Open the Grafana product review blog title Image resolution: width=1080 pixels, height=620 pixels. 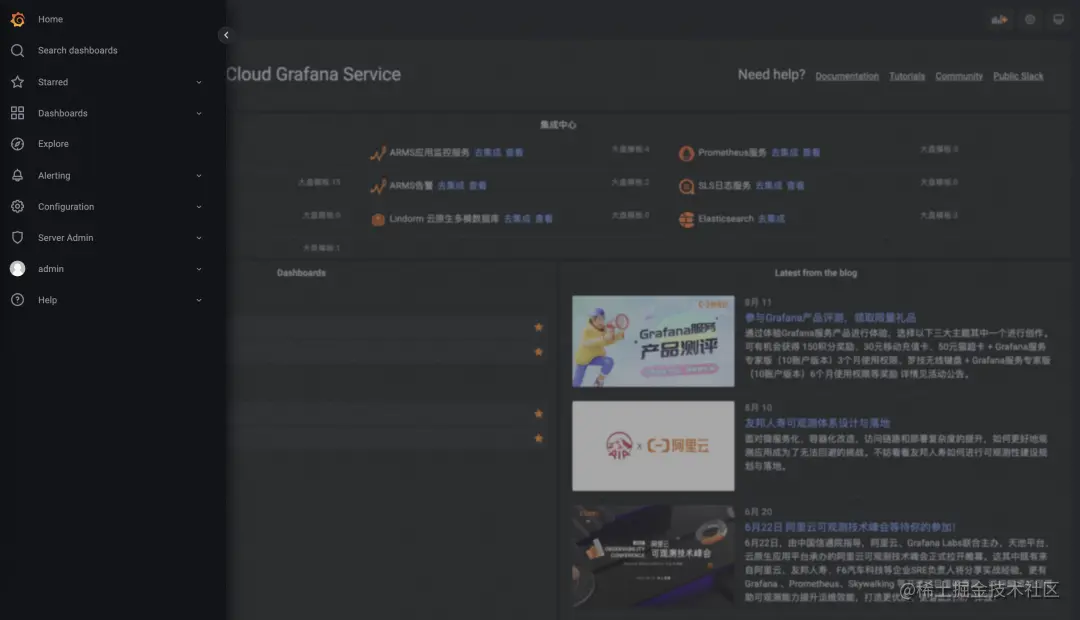[830, 318]
